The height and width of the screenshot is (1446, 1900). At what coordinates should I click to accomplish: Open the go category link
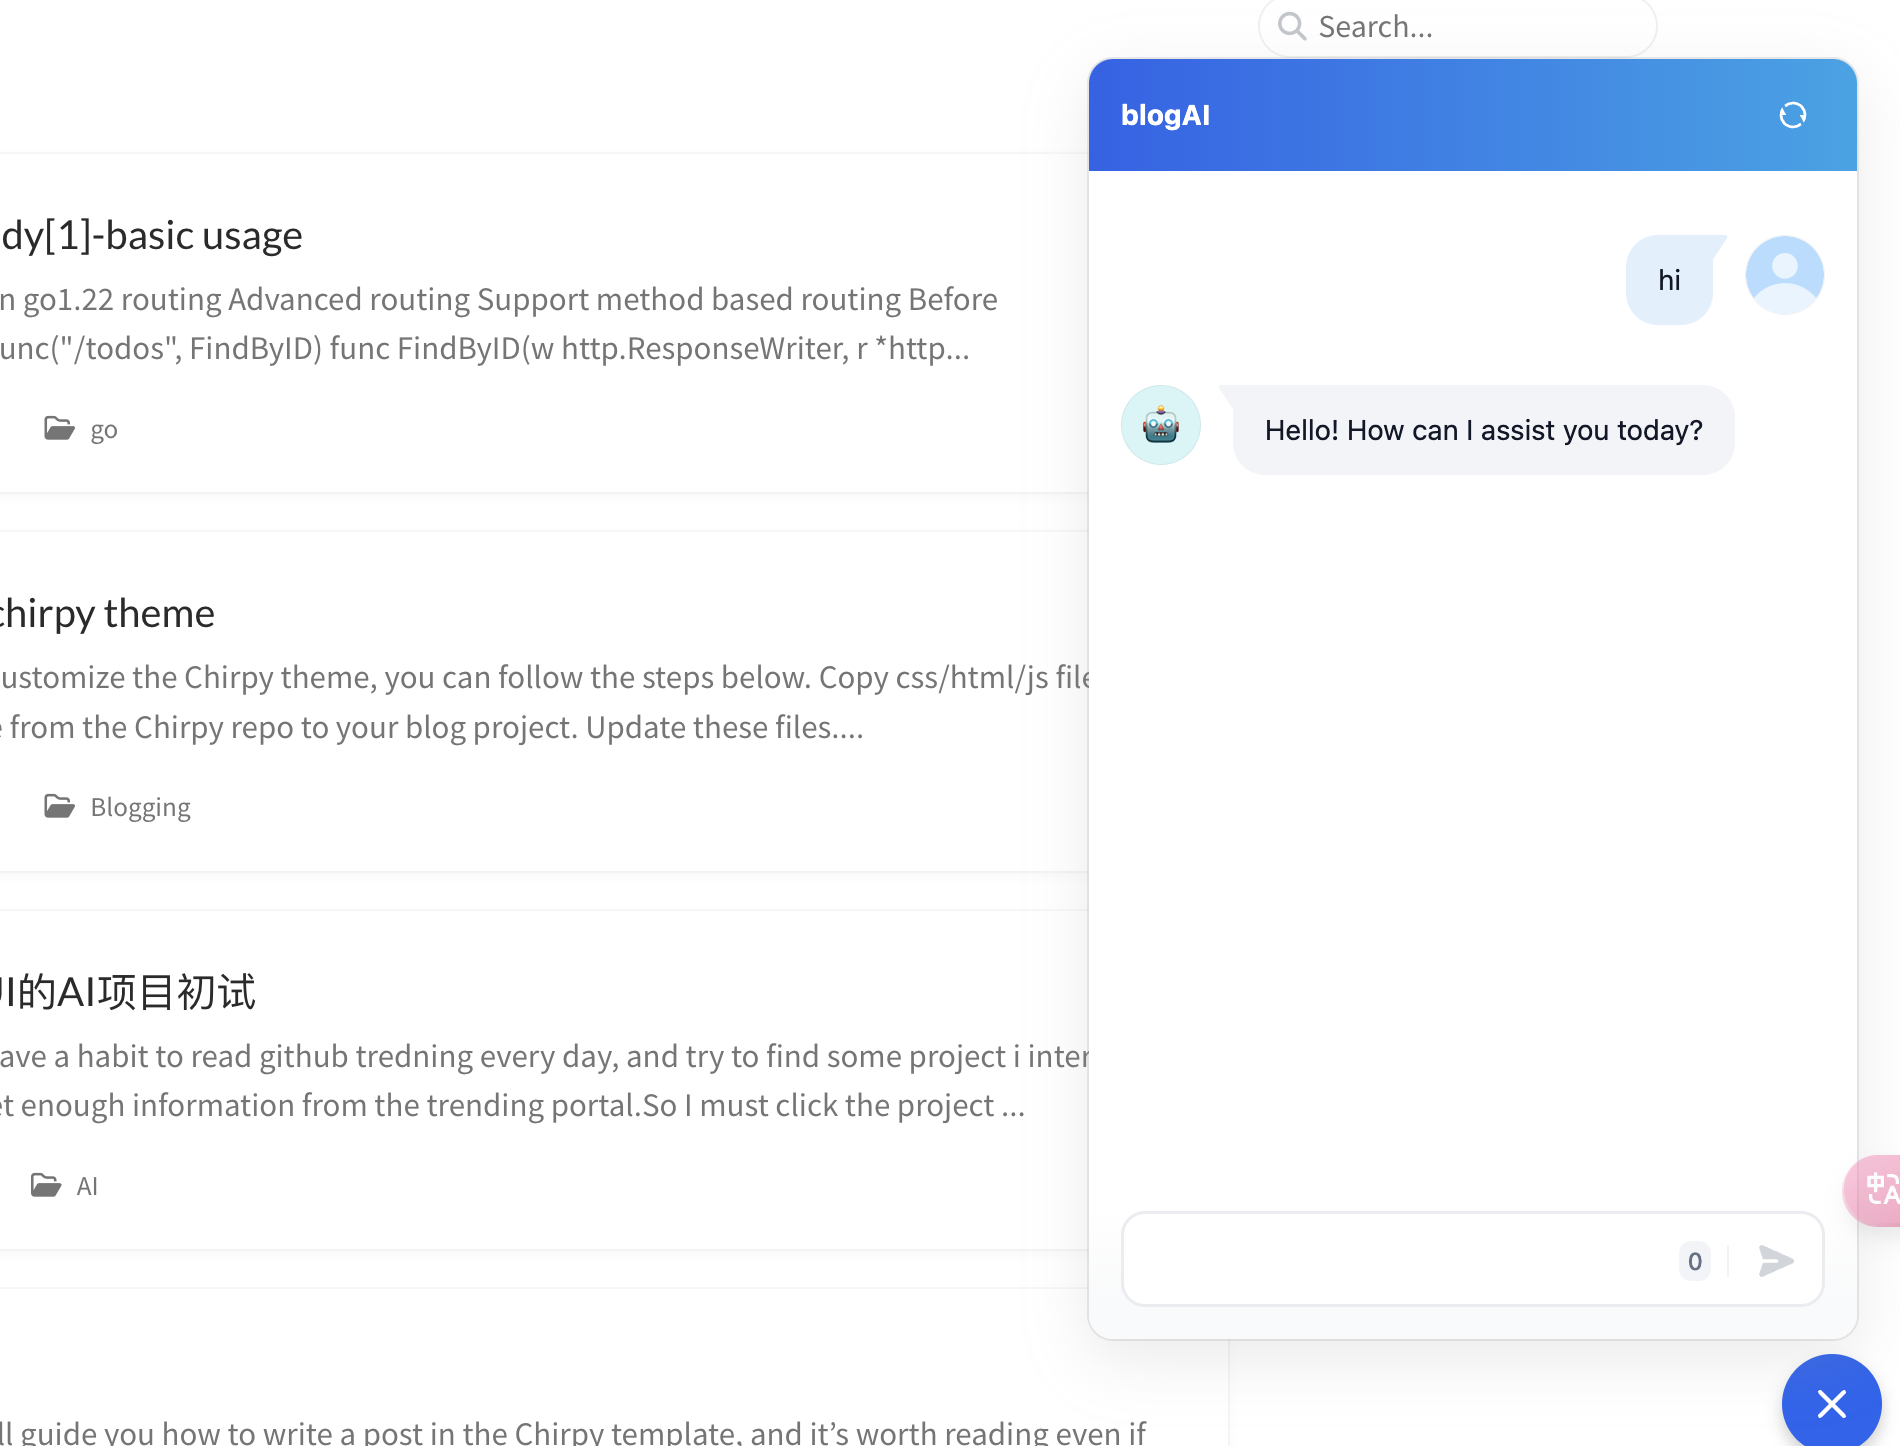(104, 430)
